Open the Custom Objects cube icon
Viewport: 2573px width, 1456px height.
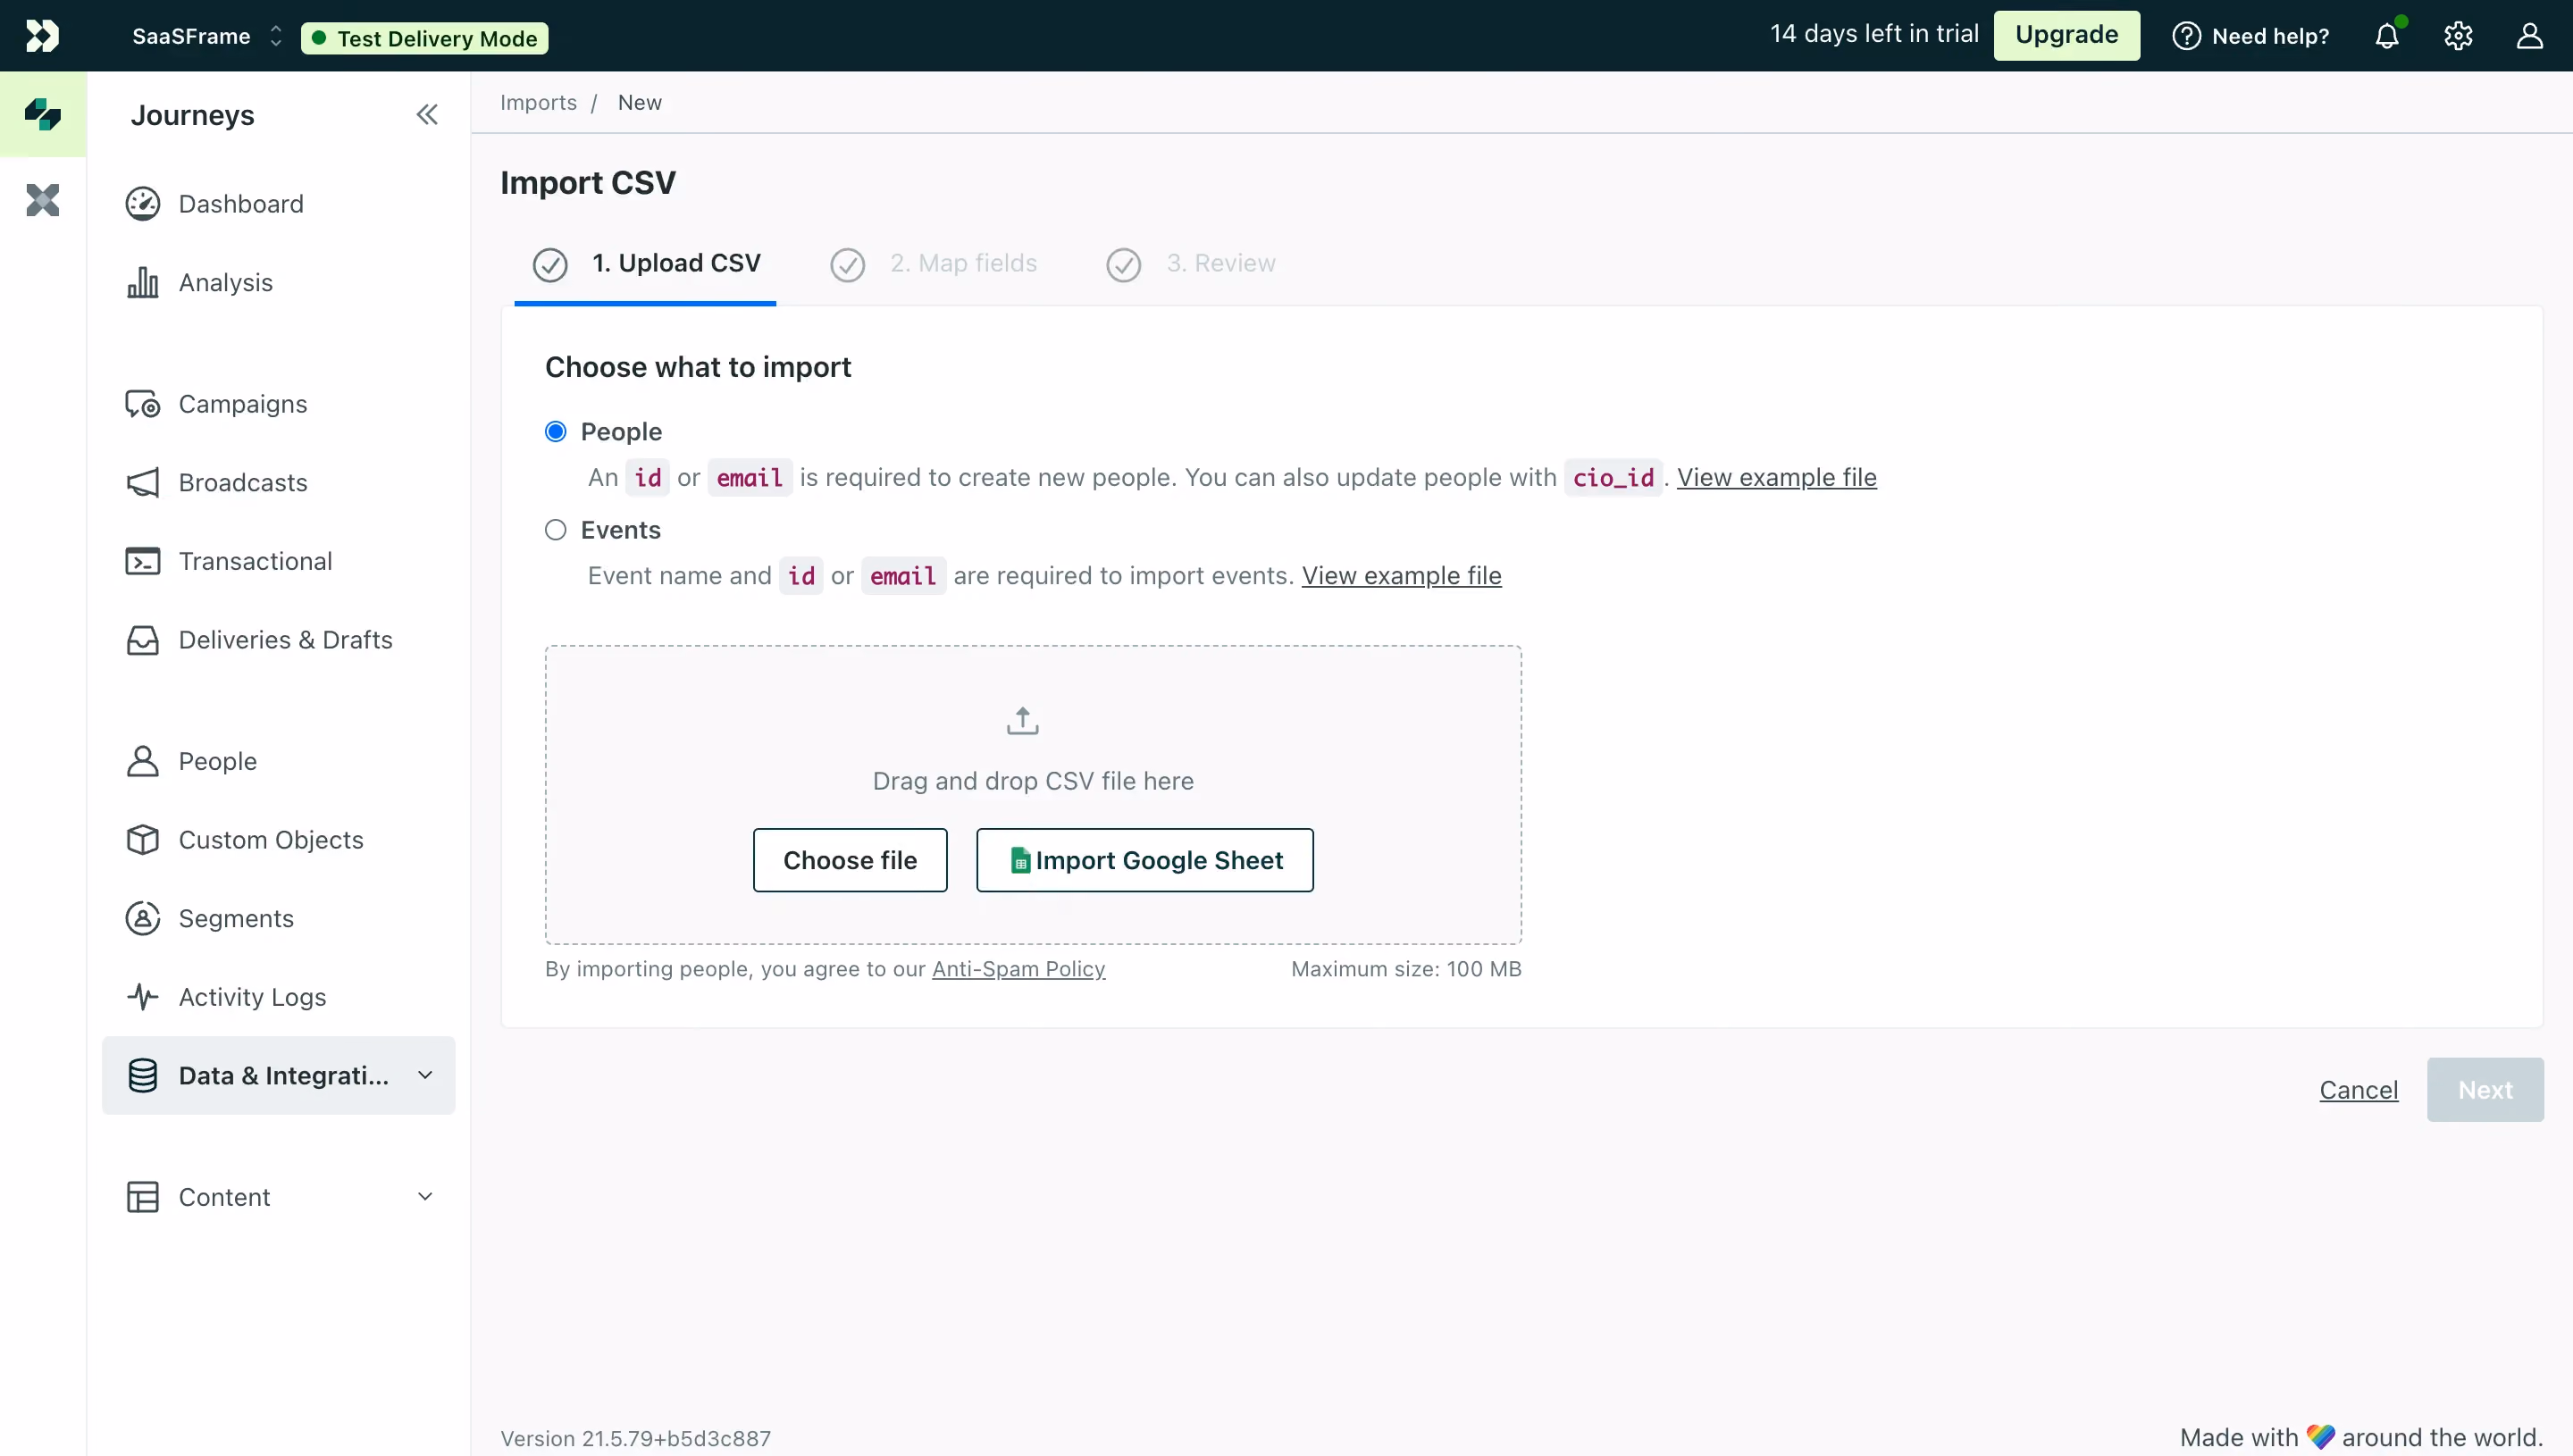143,840
